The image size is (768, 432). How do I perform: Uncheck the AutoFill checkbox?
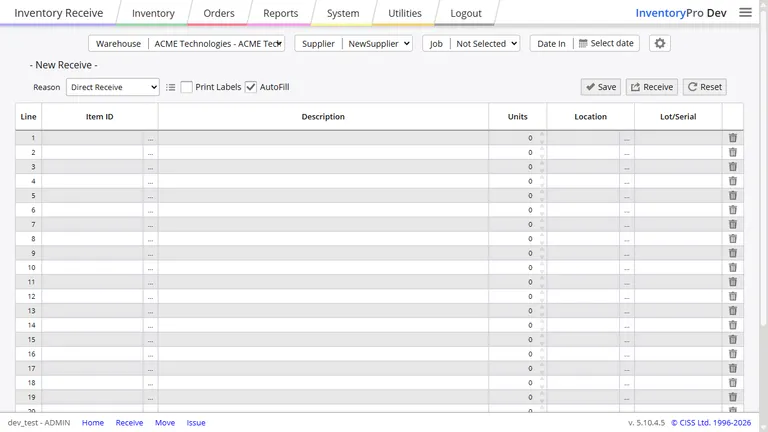pyautogui.click(x=251, y=87)
